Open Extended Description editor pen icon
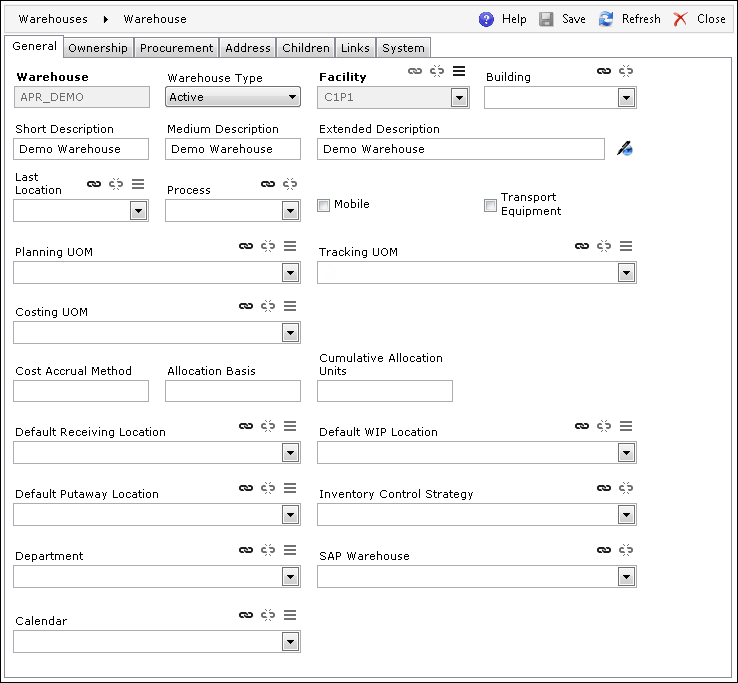 pos(625,149)
